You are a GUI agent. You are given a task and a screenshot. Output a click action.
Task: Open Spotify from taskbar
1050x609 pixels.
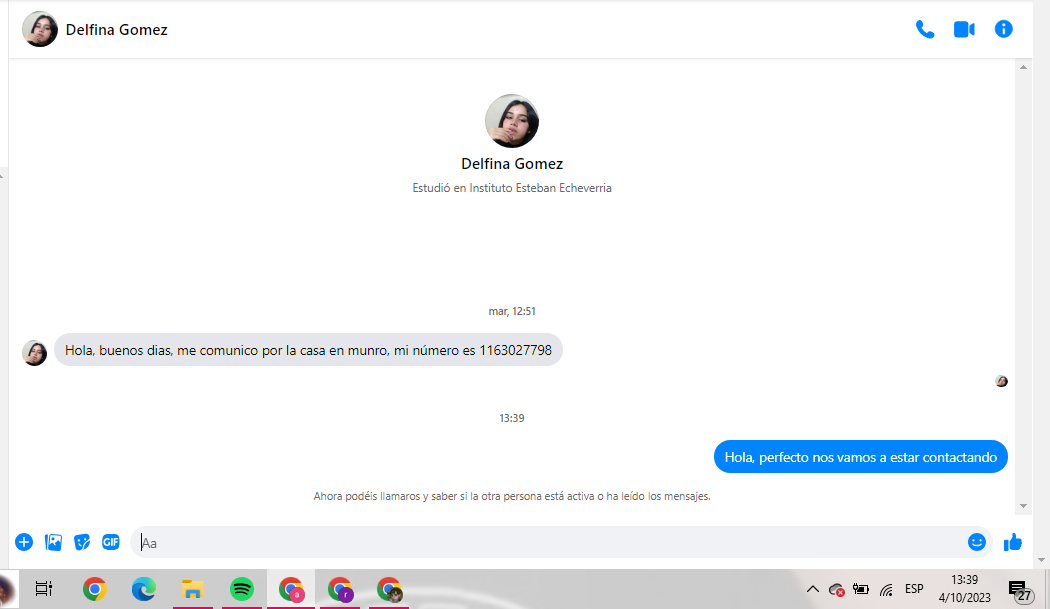tap(242, 589)
